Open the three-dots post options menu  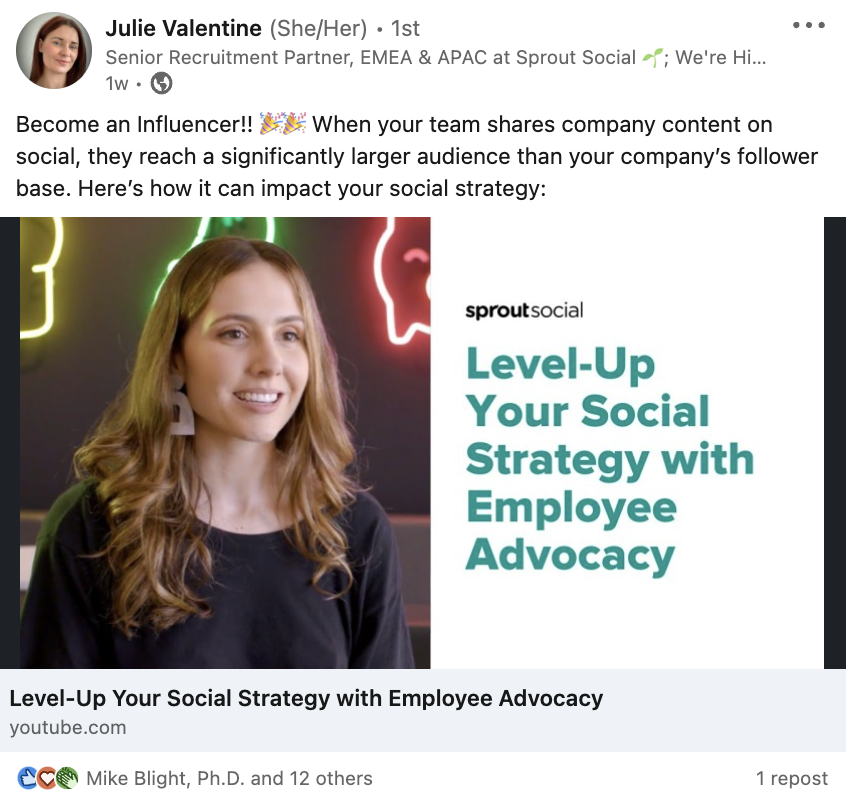tap(808, 25)
